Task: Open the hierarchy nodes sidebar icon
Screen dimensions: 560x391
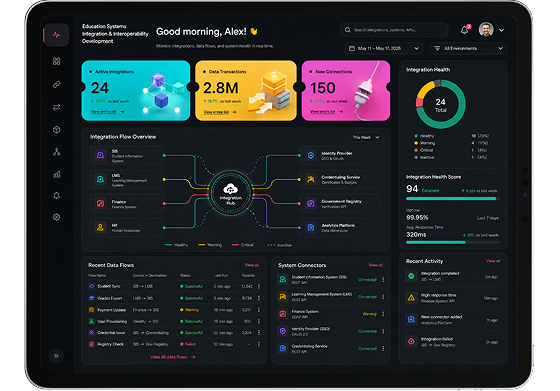Action: point(56,152)
